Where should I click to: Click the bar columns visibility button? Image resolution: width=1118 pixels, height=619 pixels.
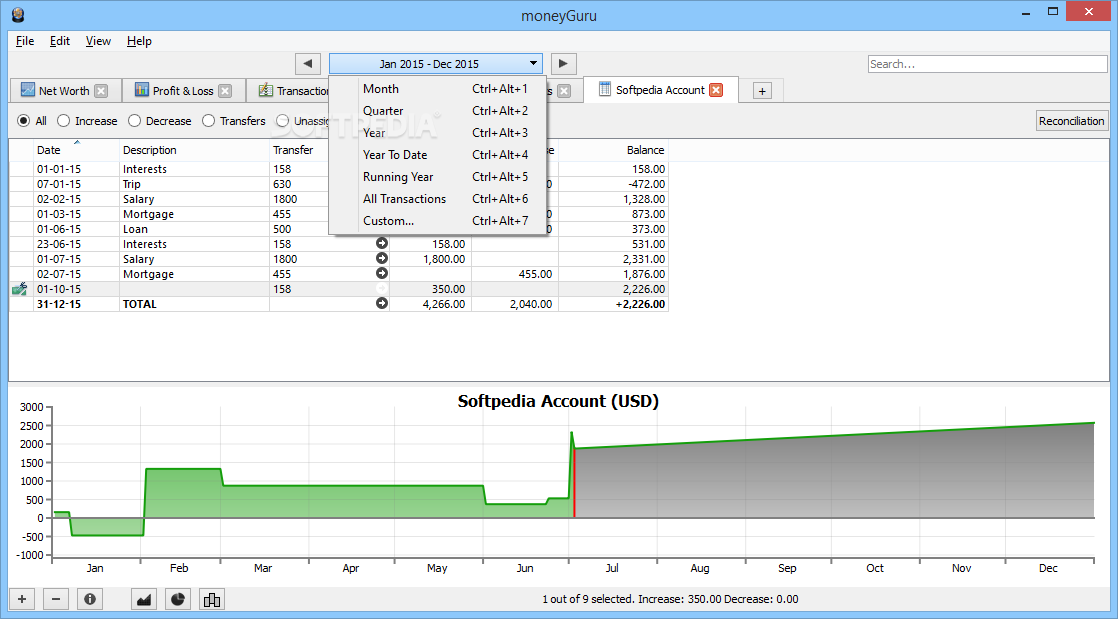212,599
